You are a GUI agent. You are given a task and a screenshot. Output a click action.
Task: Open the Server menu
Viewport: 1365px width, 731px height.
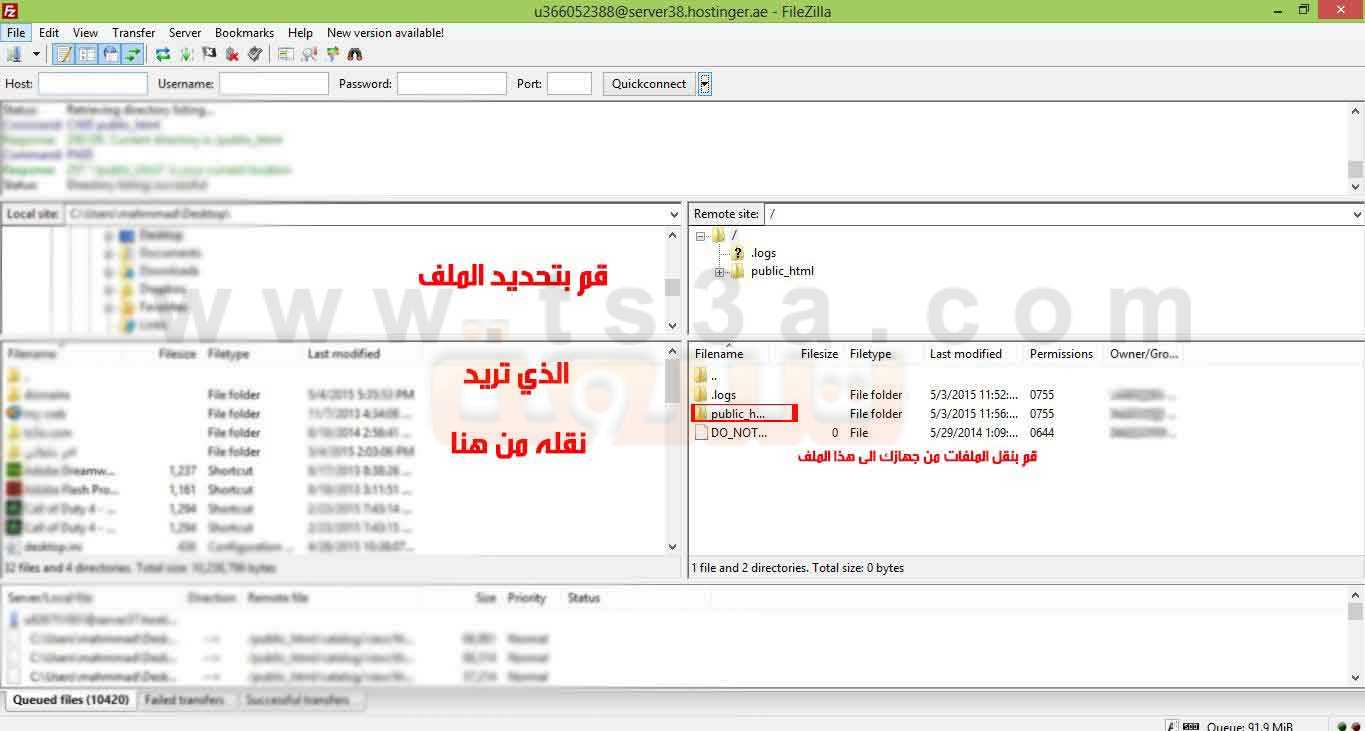tap(185, 33)
